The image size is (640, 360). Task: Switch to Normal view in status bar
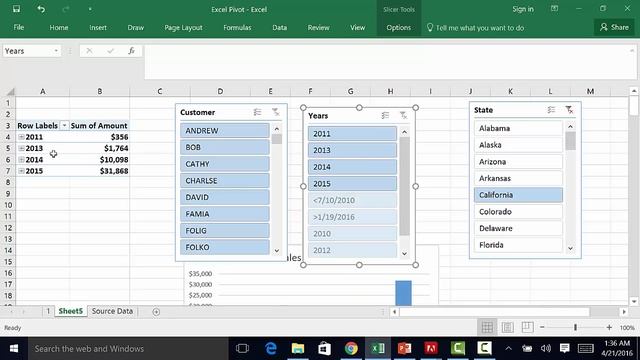(x=487, y=327)
